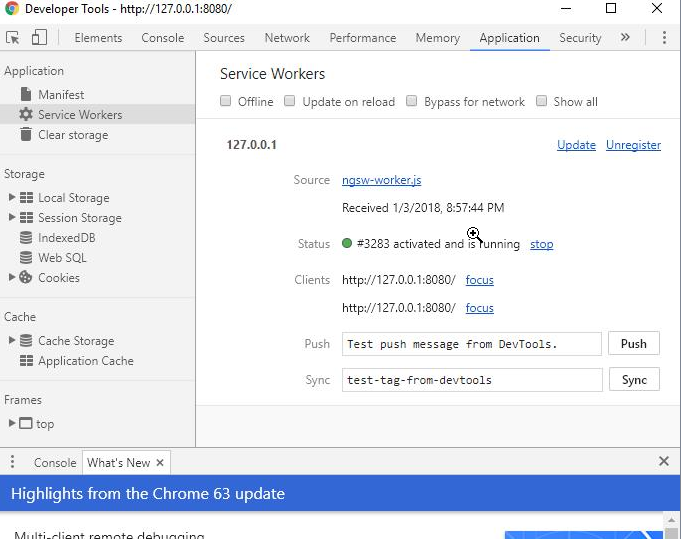Click the push message input field
Image resolution: width=681 pixels, height=539 pixels.
coord(472,344)
